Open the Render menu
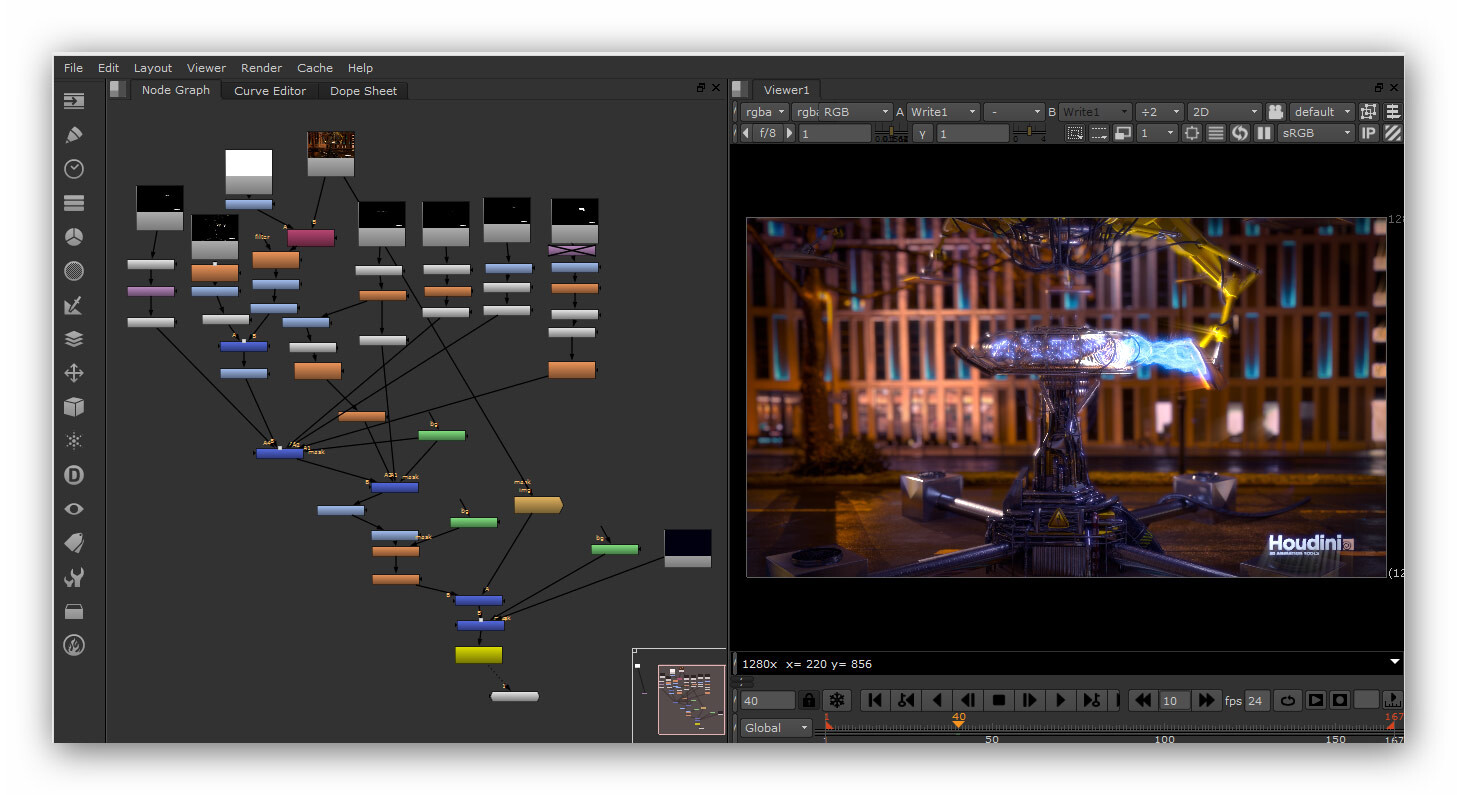Viewport: 1457px width, 795px height. click(x=261, y=68)
